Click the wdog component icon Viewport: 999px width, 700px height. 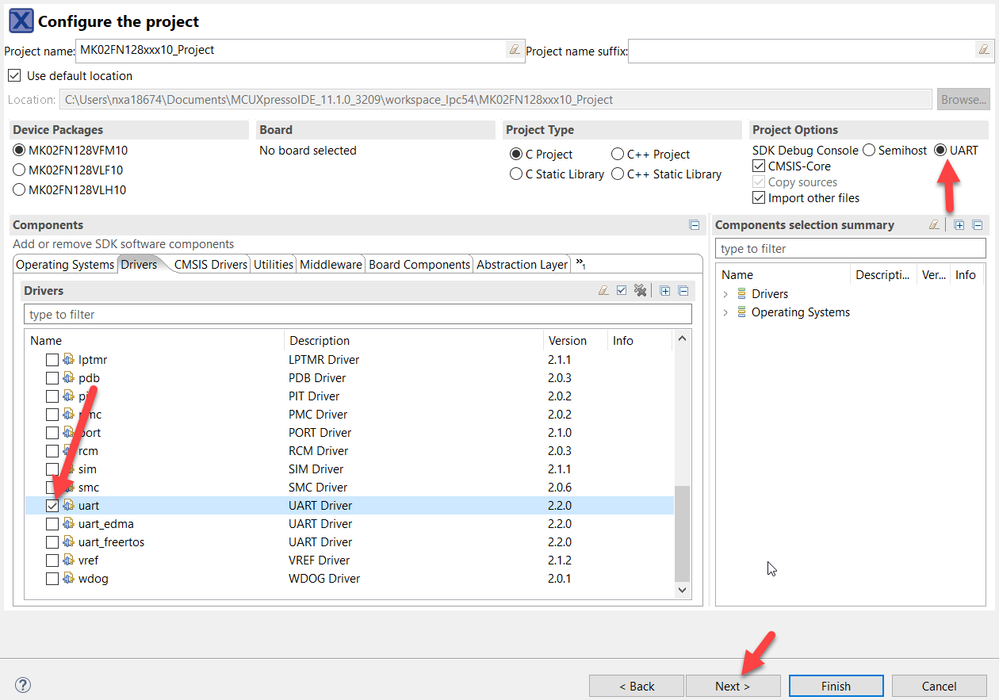tap(68, 578)
